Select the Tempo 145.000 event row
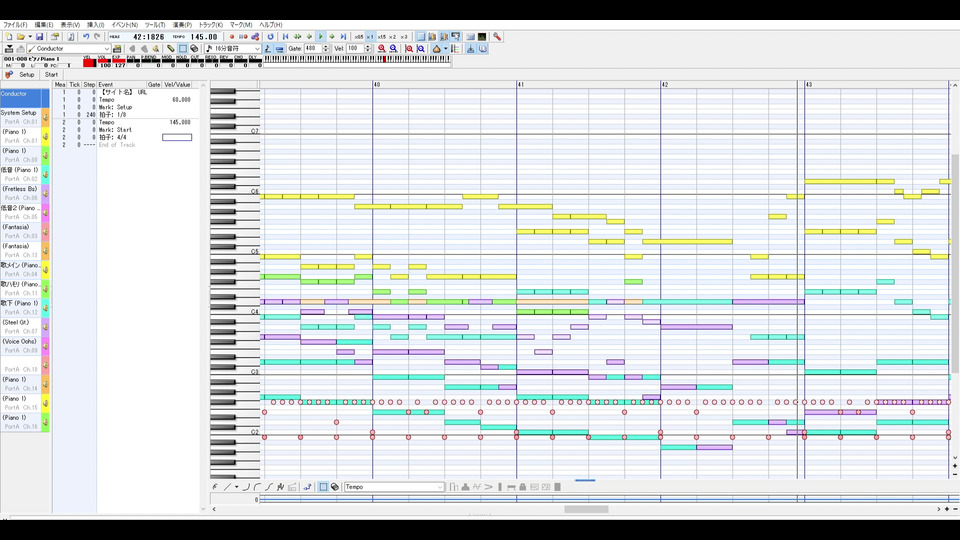Viewport: 960px width, 540px height. (x=126, y=122)
